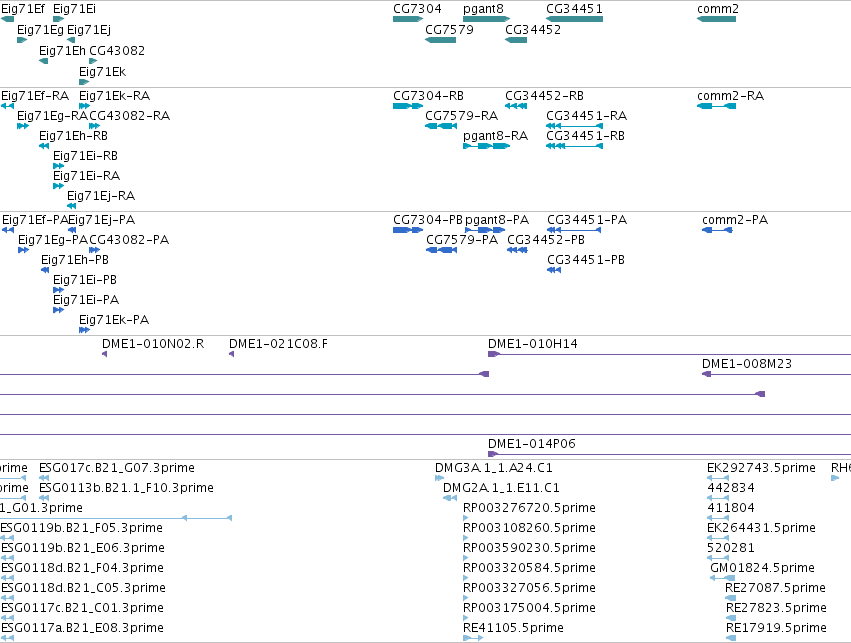
Task: Select protein label CG43082-PA
Action: 129,240
